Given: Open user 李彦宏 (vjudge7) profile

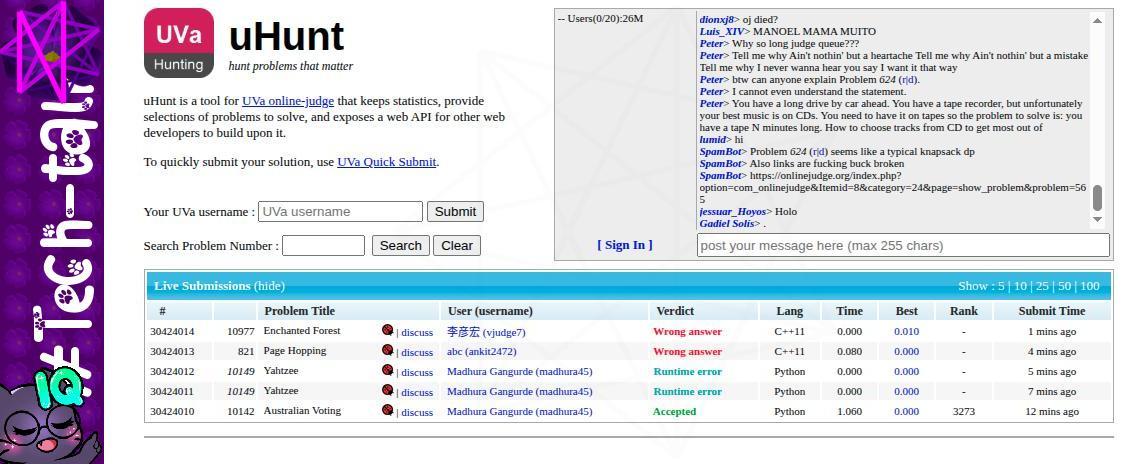Looking at the screenshot, I should click(x=486, y=332).
